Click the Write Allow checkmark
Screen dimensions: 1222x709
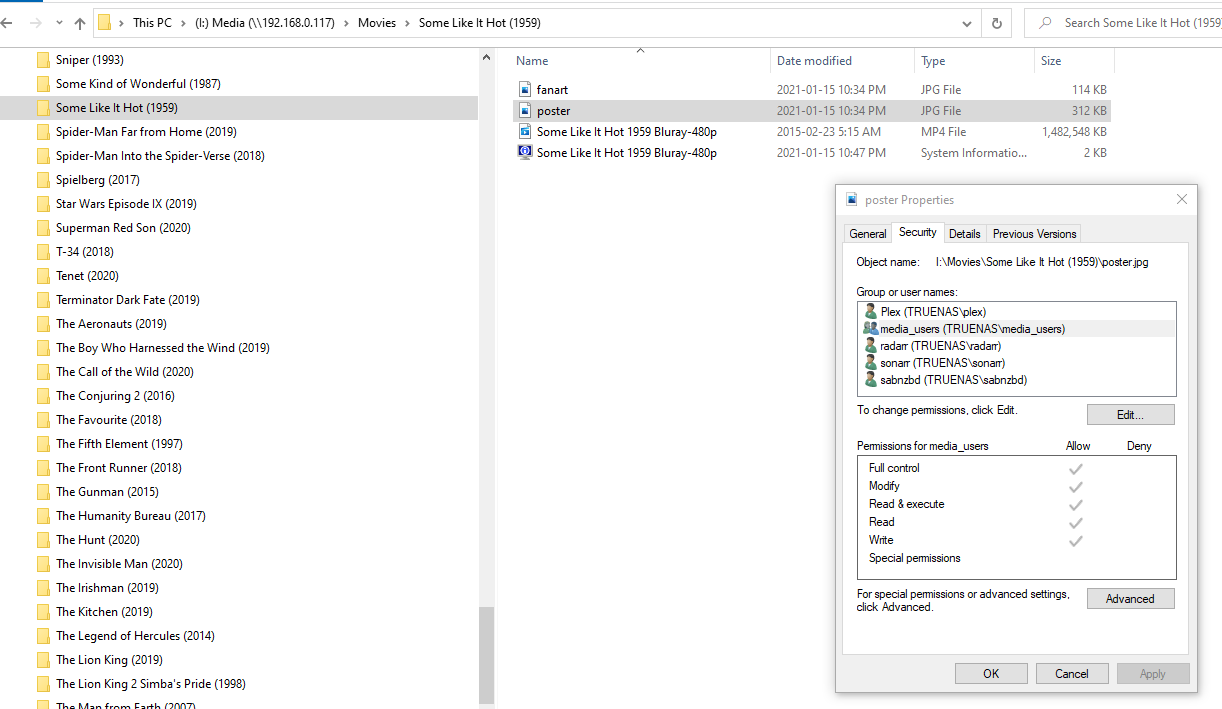(1076, 541)
